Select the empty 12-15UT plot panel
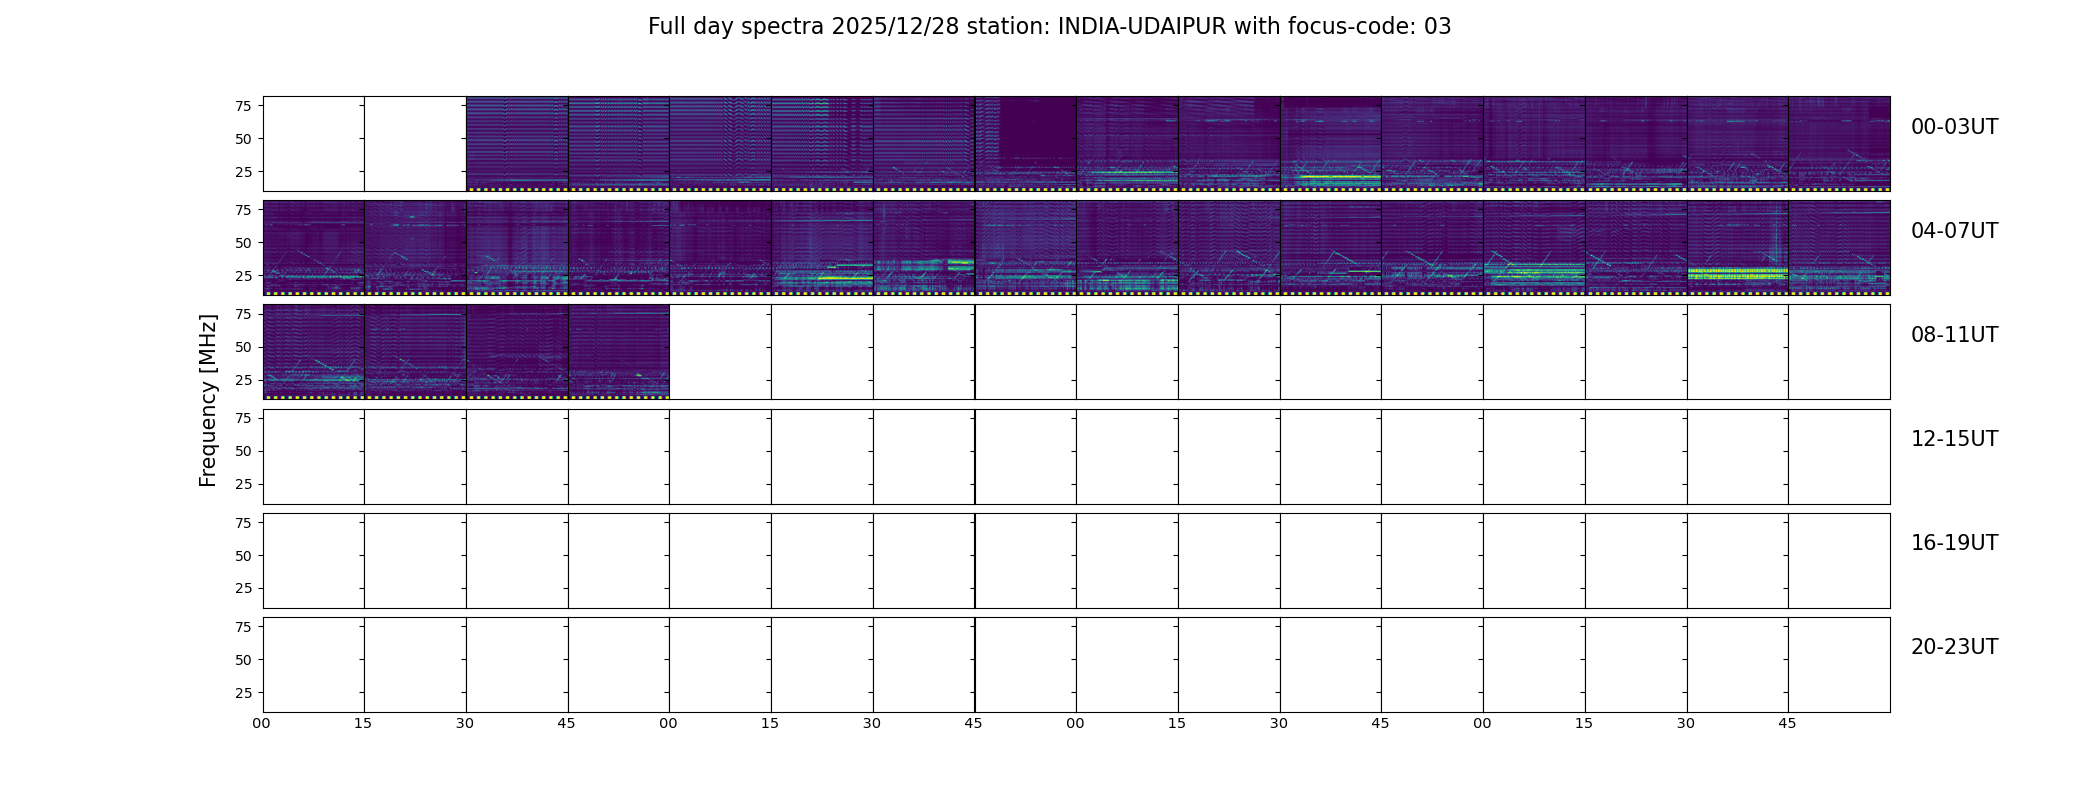 tap(1077, 456)
